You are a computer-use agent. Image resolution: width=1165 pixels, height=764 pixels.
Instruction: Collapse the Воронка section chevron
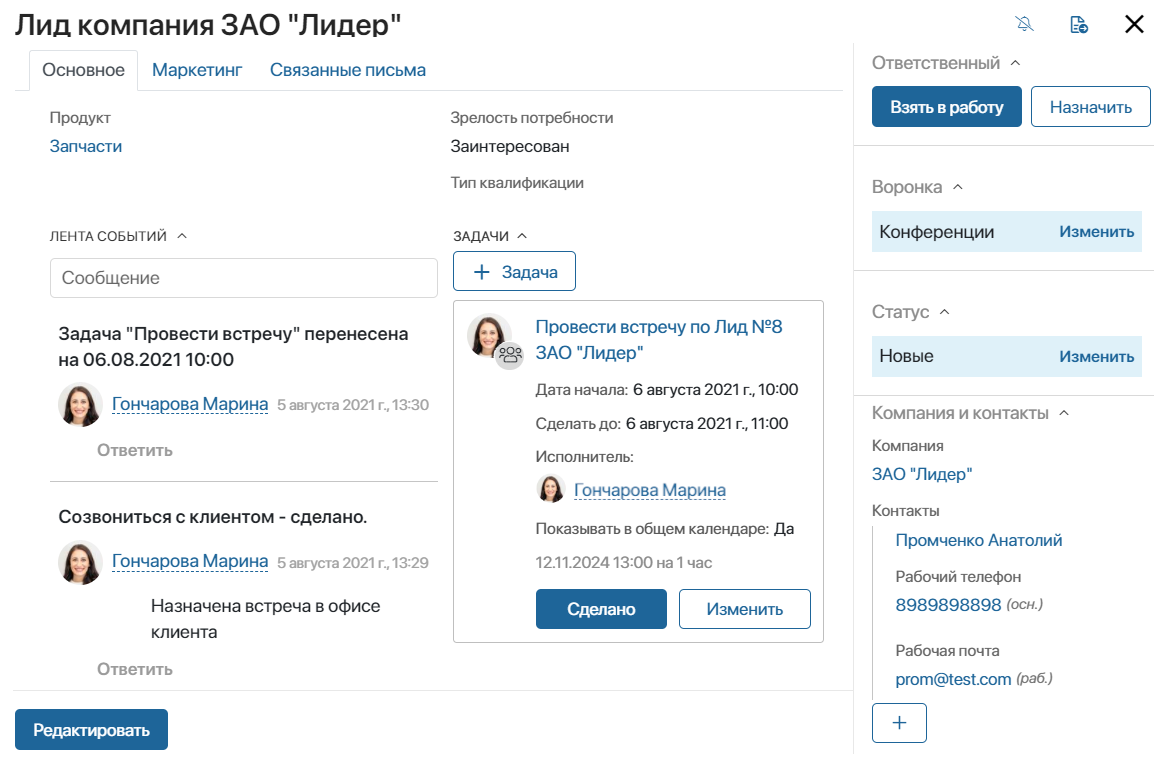[958, 187]
